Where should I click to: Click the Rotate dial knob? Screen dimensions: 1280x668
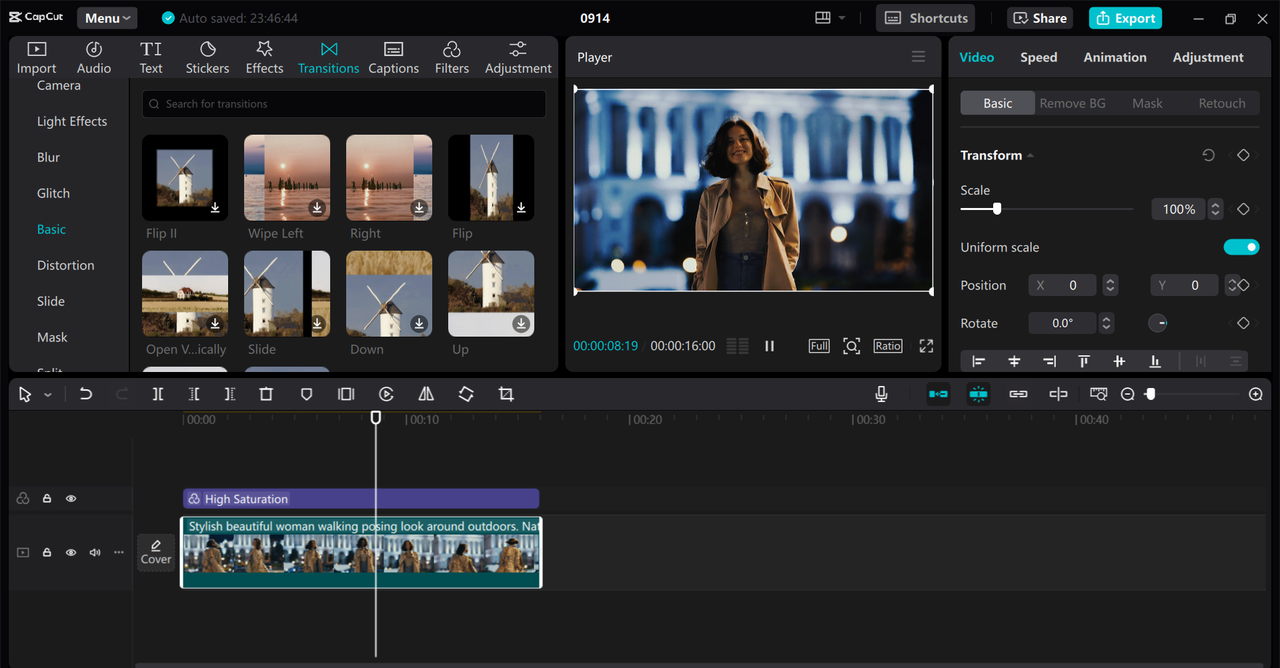(x=1157, y=323)
